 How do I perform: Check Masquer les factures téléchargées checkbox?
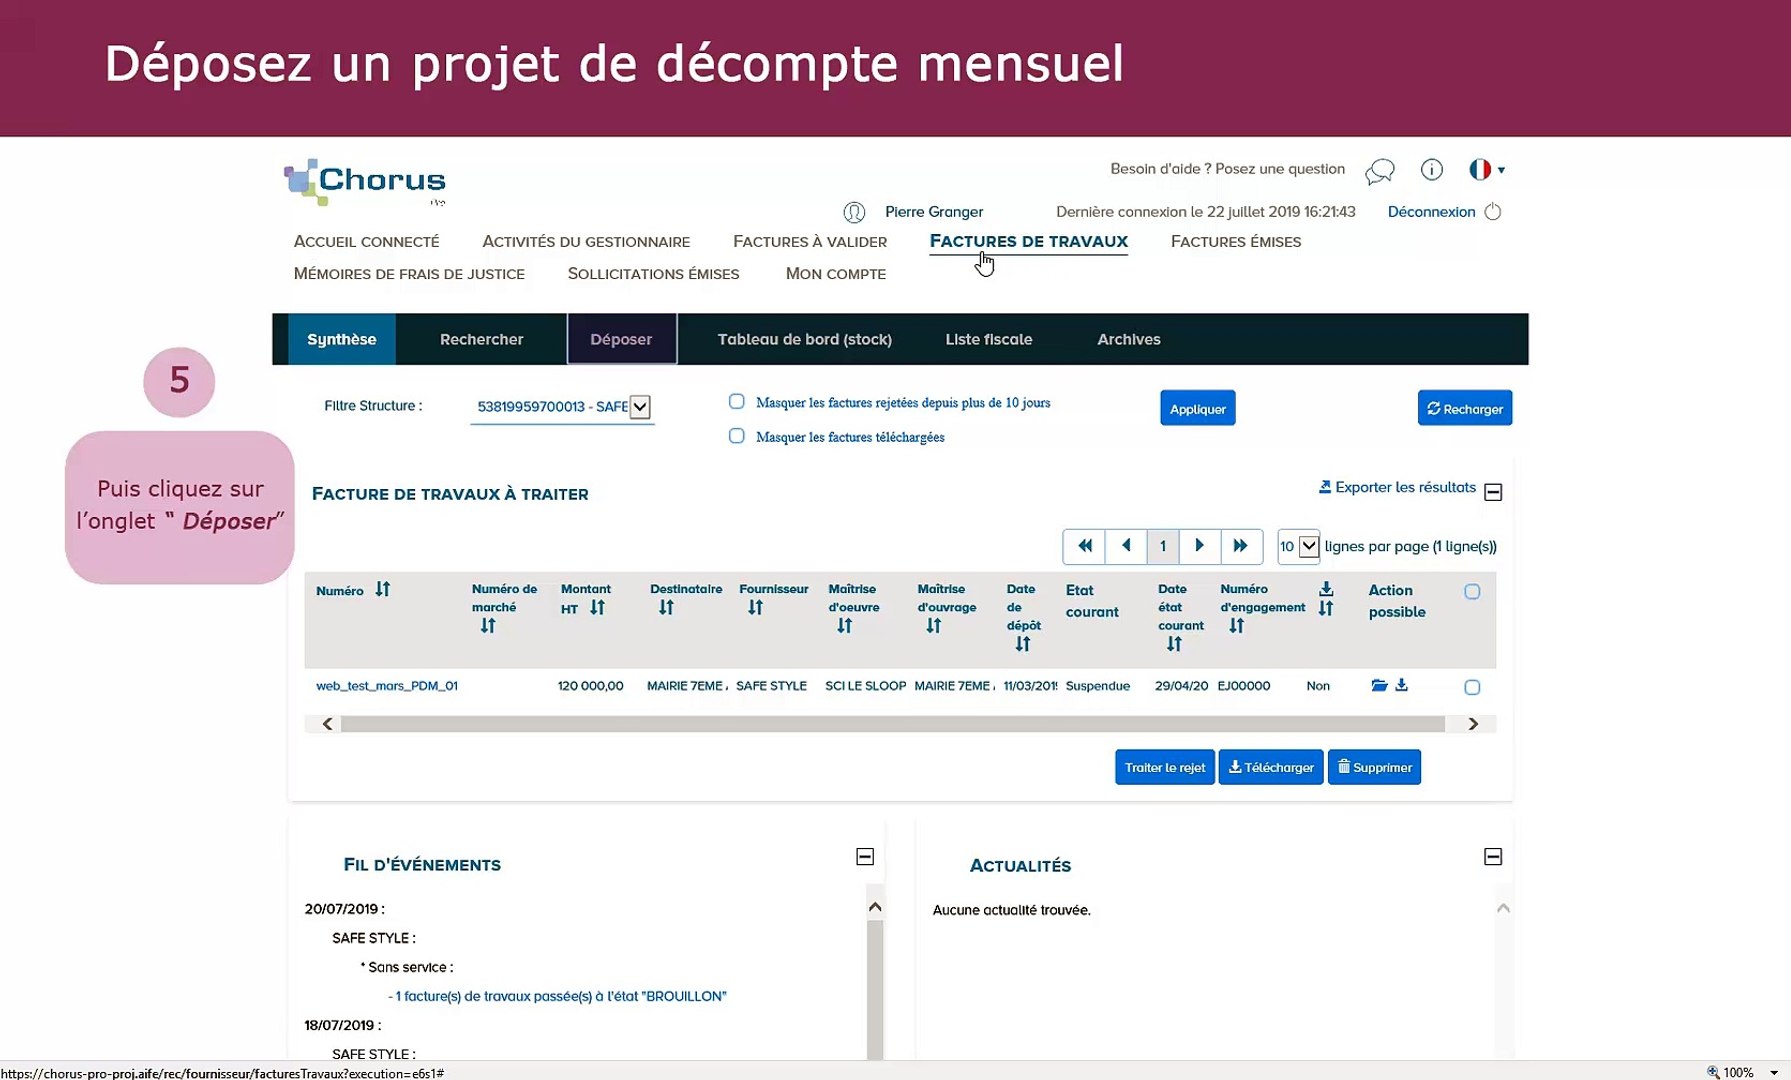coord(737,436)
